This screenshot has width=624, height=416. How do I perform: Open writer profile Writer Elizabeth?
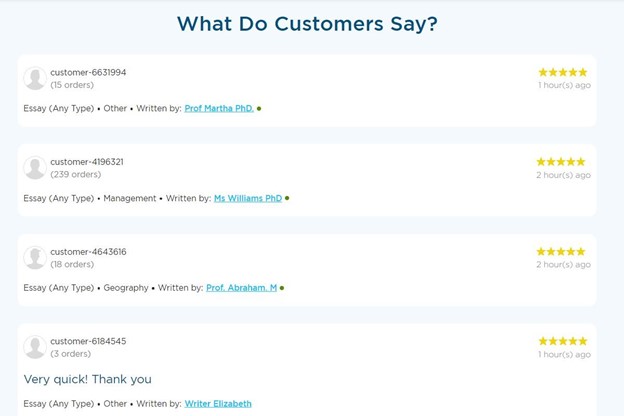[x=218, y=404]
